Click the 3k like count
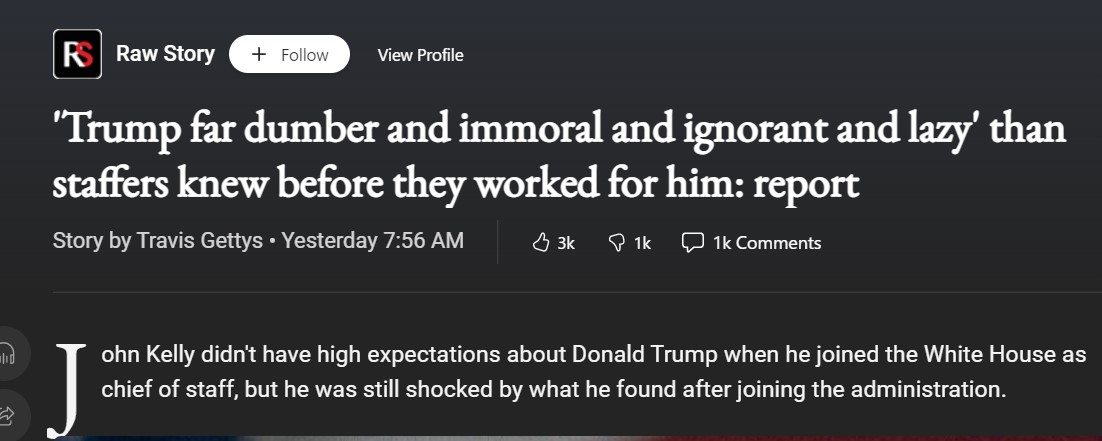 pos(566,242)
